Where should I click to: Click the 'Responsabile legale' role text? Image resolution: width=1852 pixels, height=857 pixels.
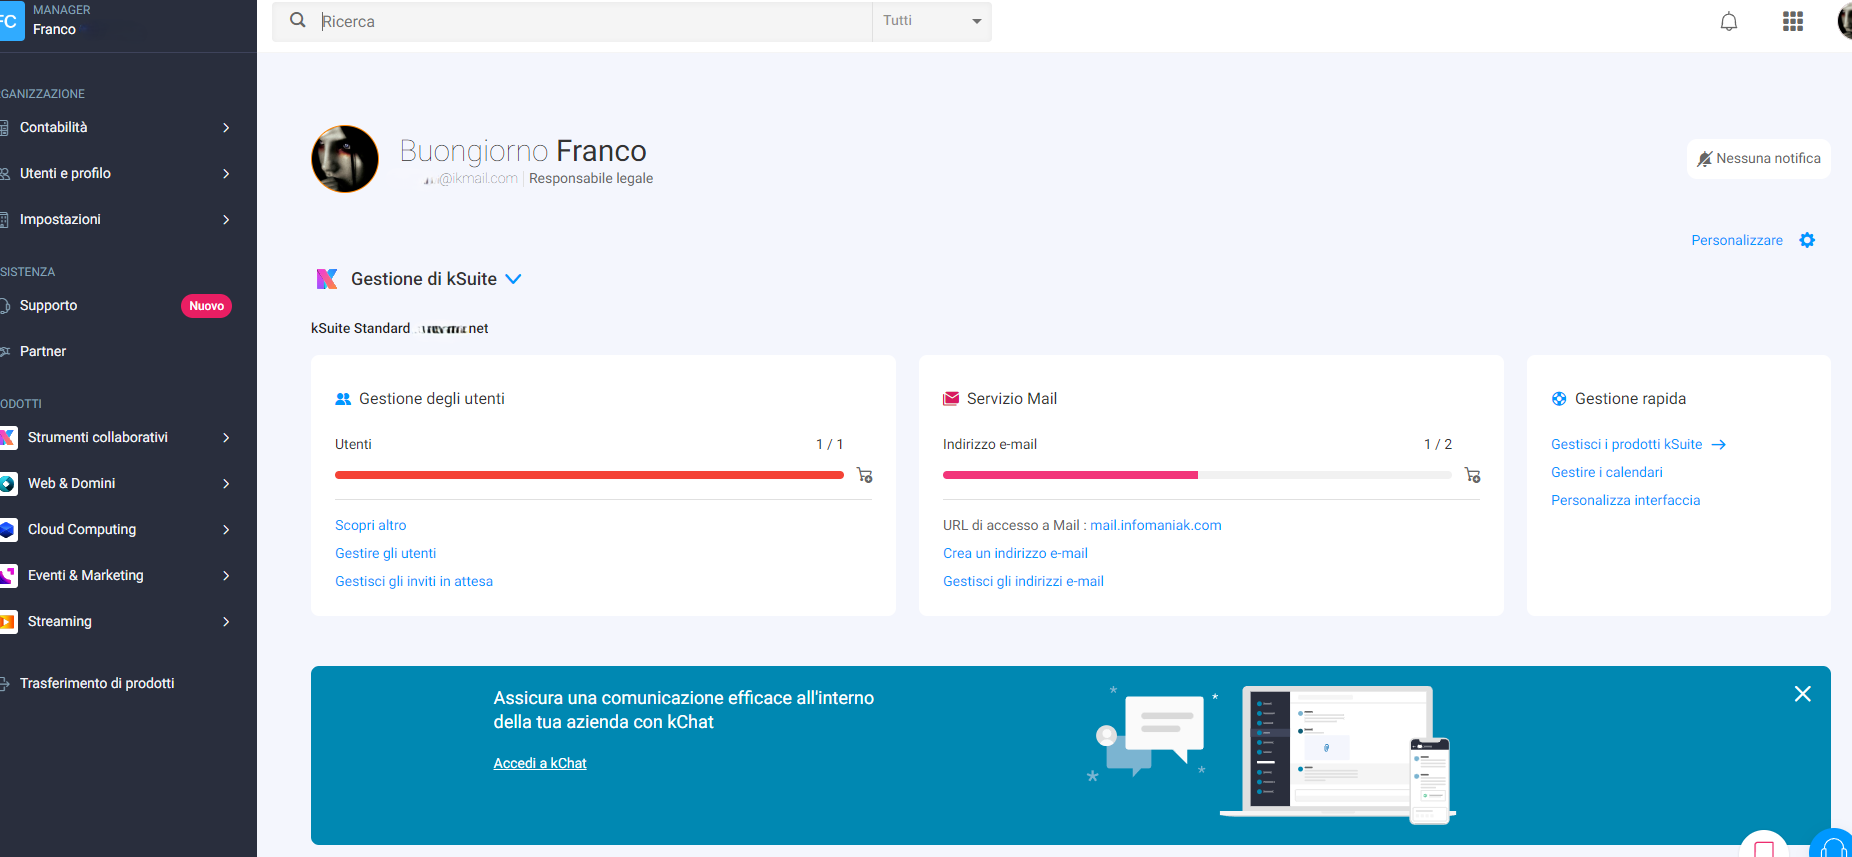[x=591, y=178]
